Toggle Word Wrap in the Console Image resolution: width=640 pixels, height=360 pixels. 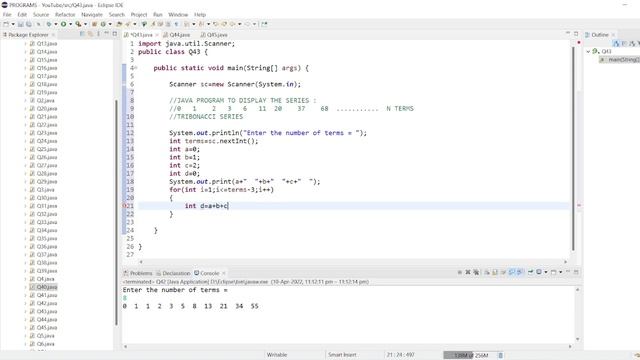[x=503, y=272]
